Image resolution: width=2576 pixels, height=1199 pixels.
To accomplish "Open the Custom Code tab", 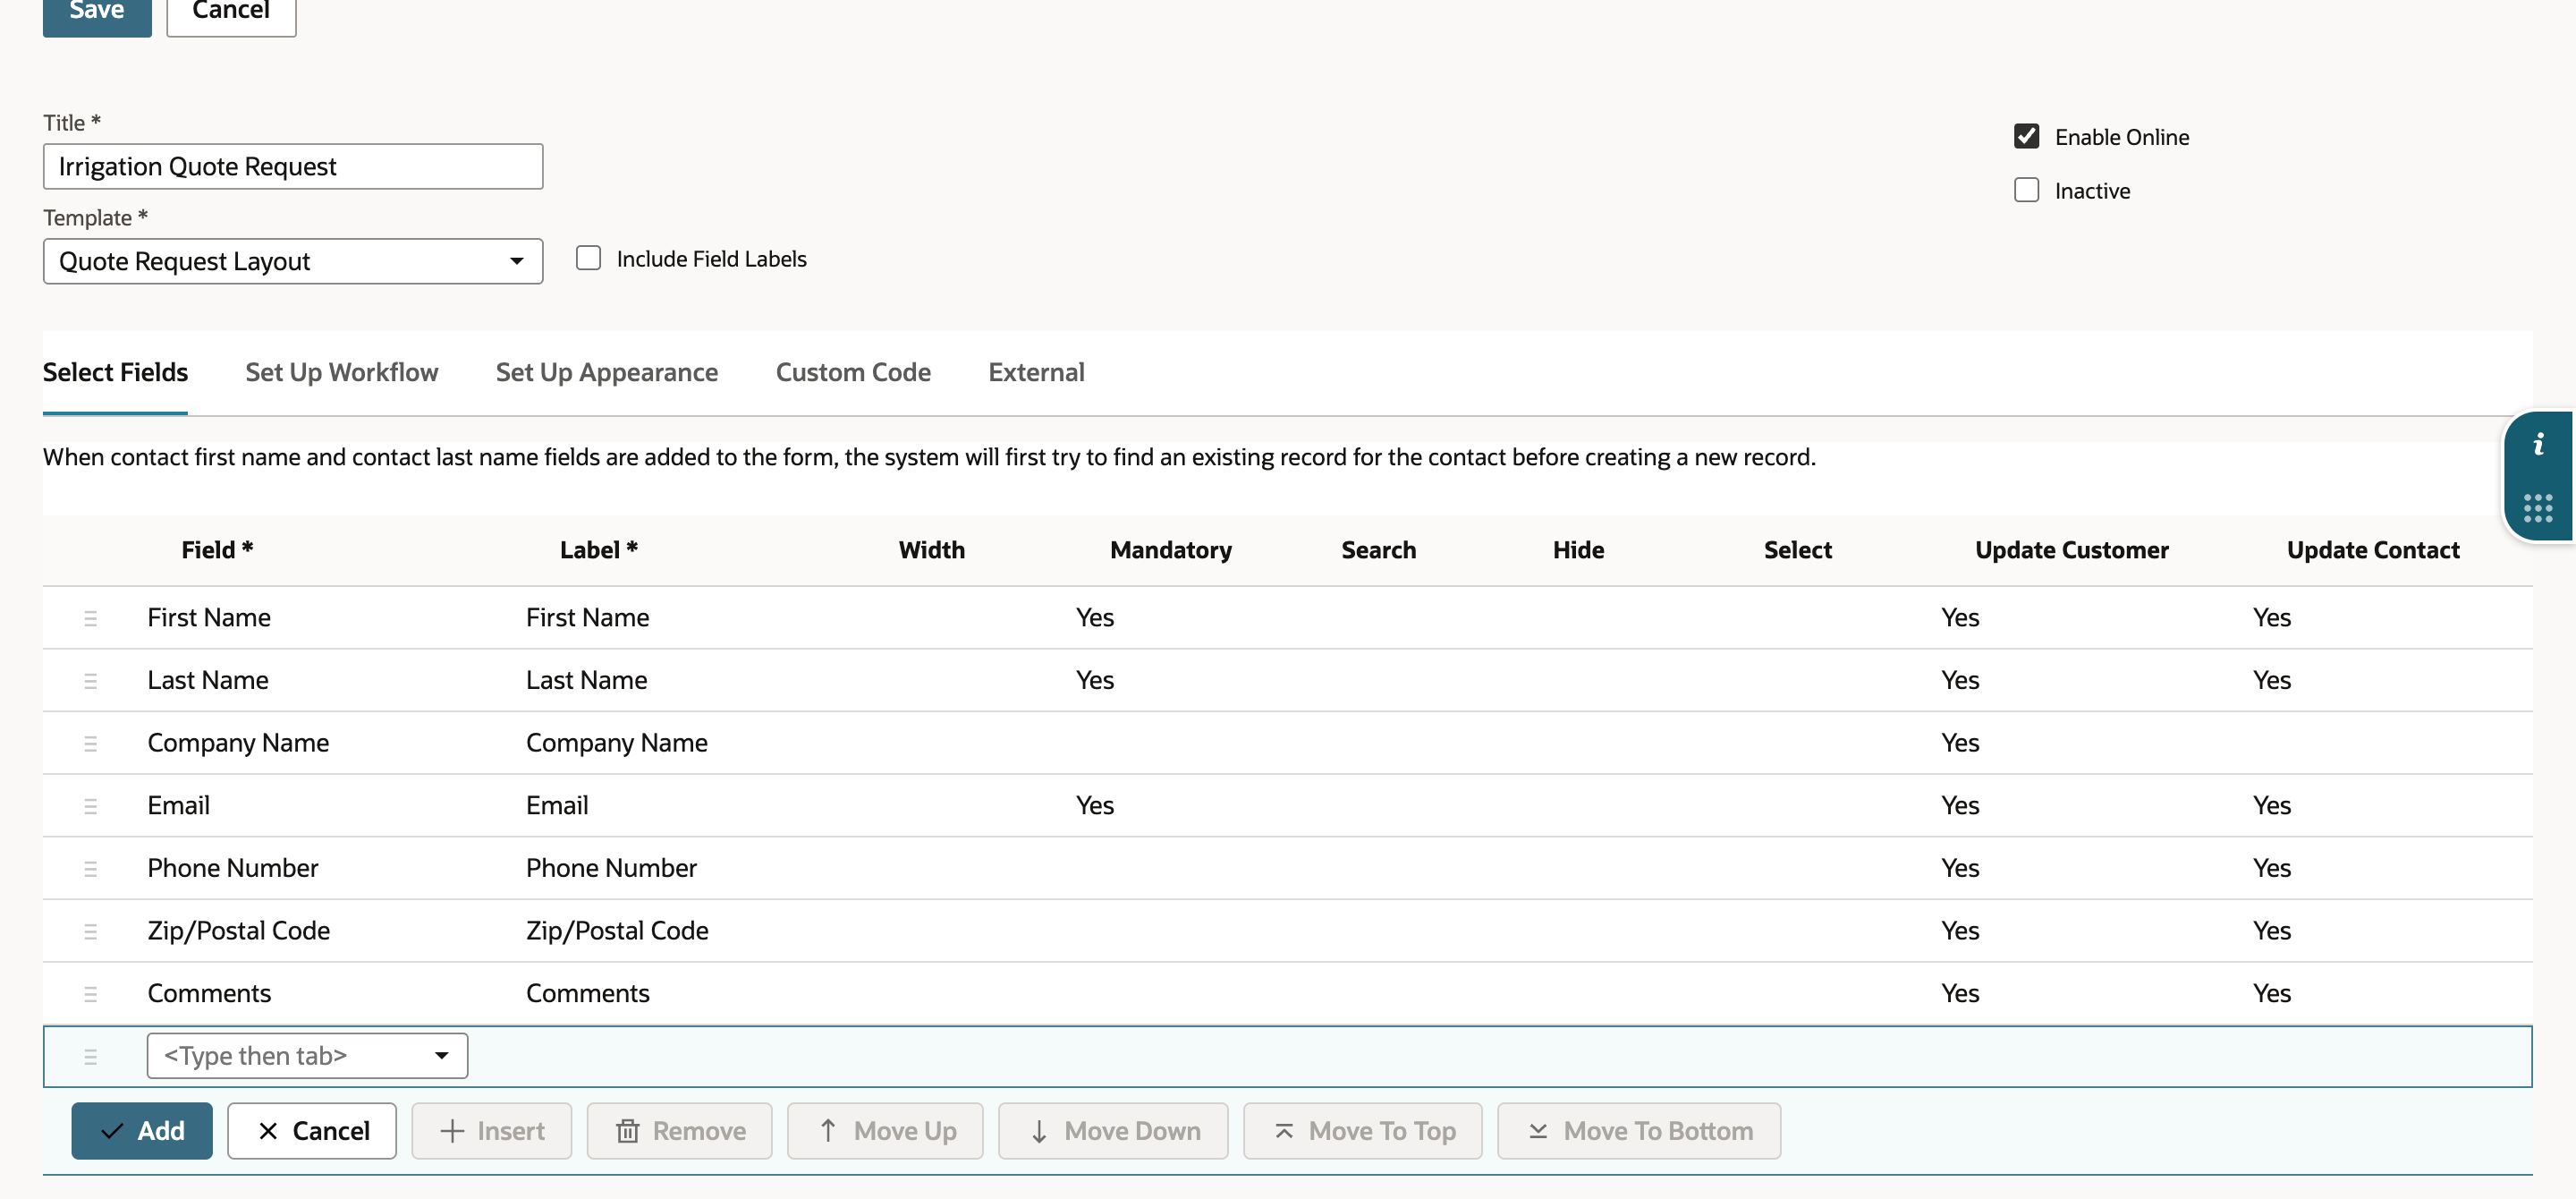I will coord(853,372).
